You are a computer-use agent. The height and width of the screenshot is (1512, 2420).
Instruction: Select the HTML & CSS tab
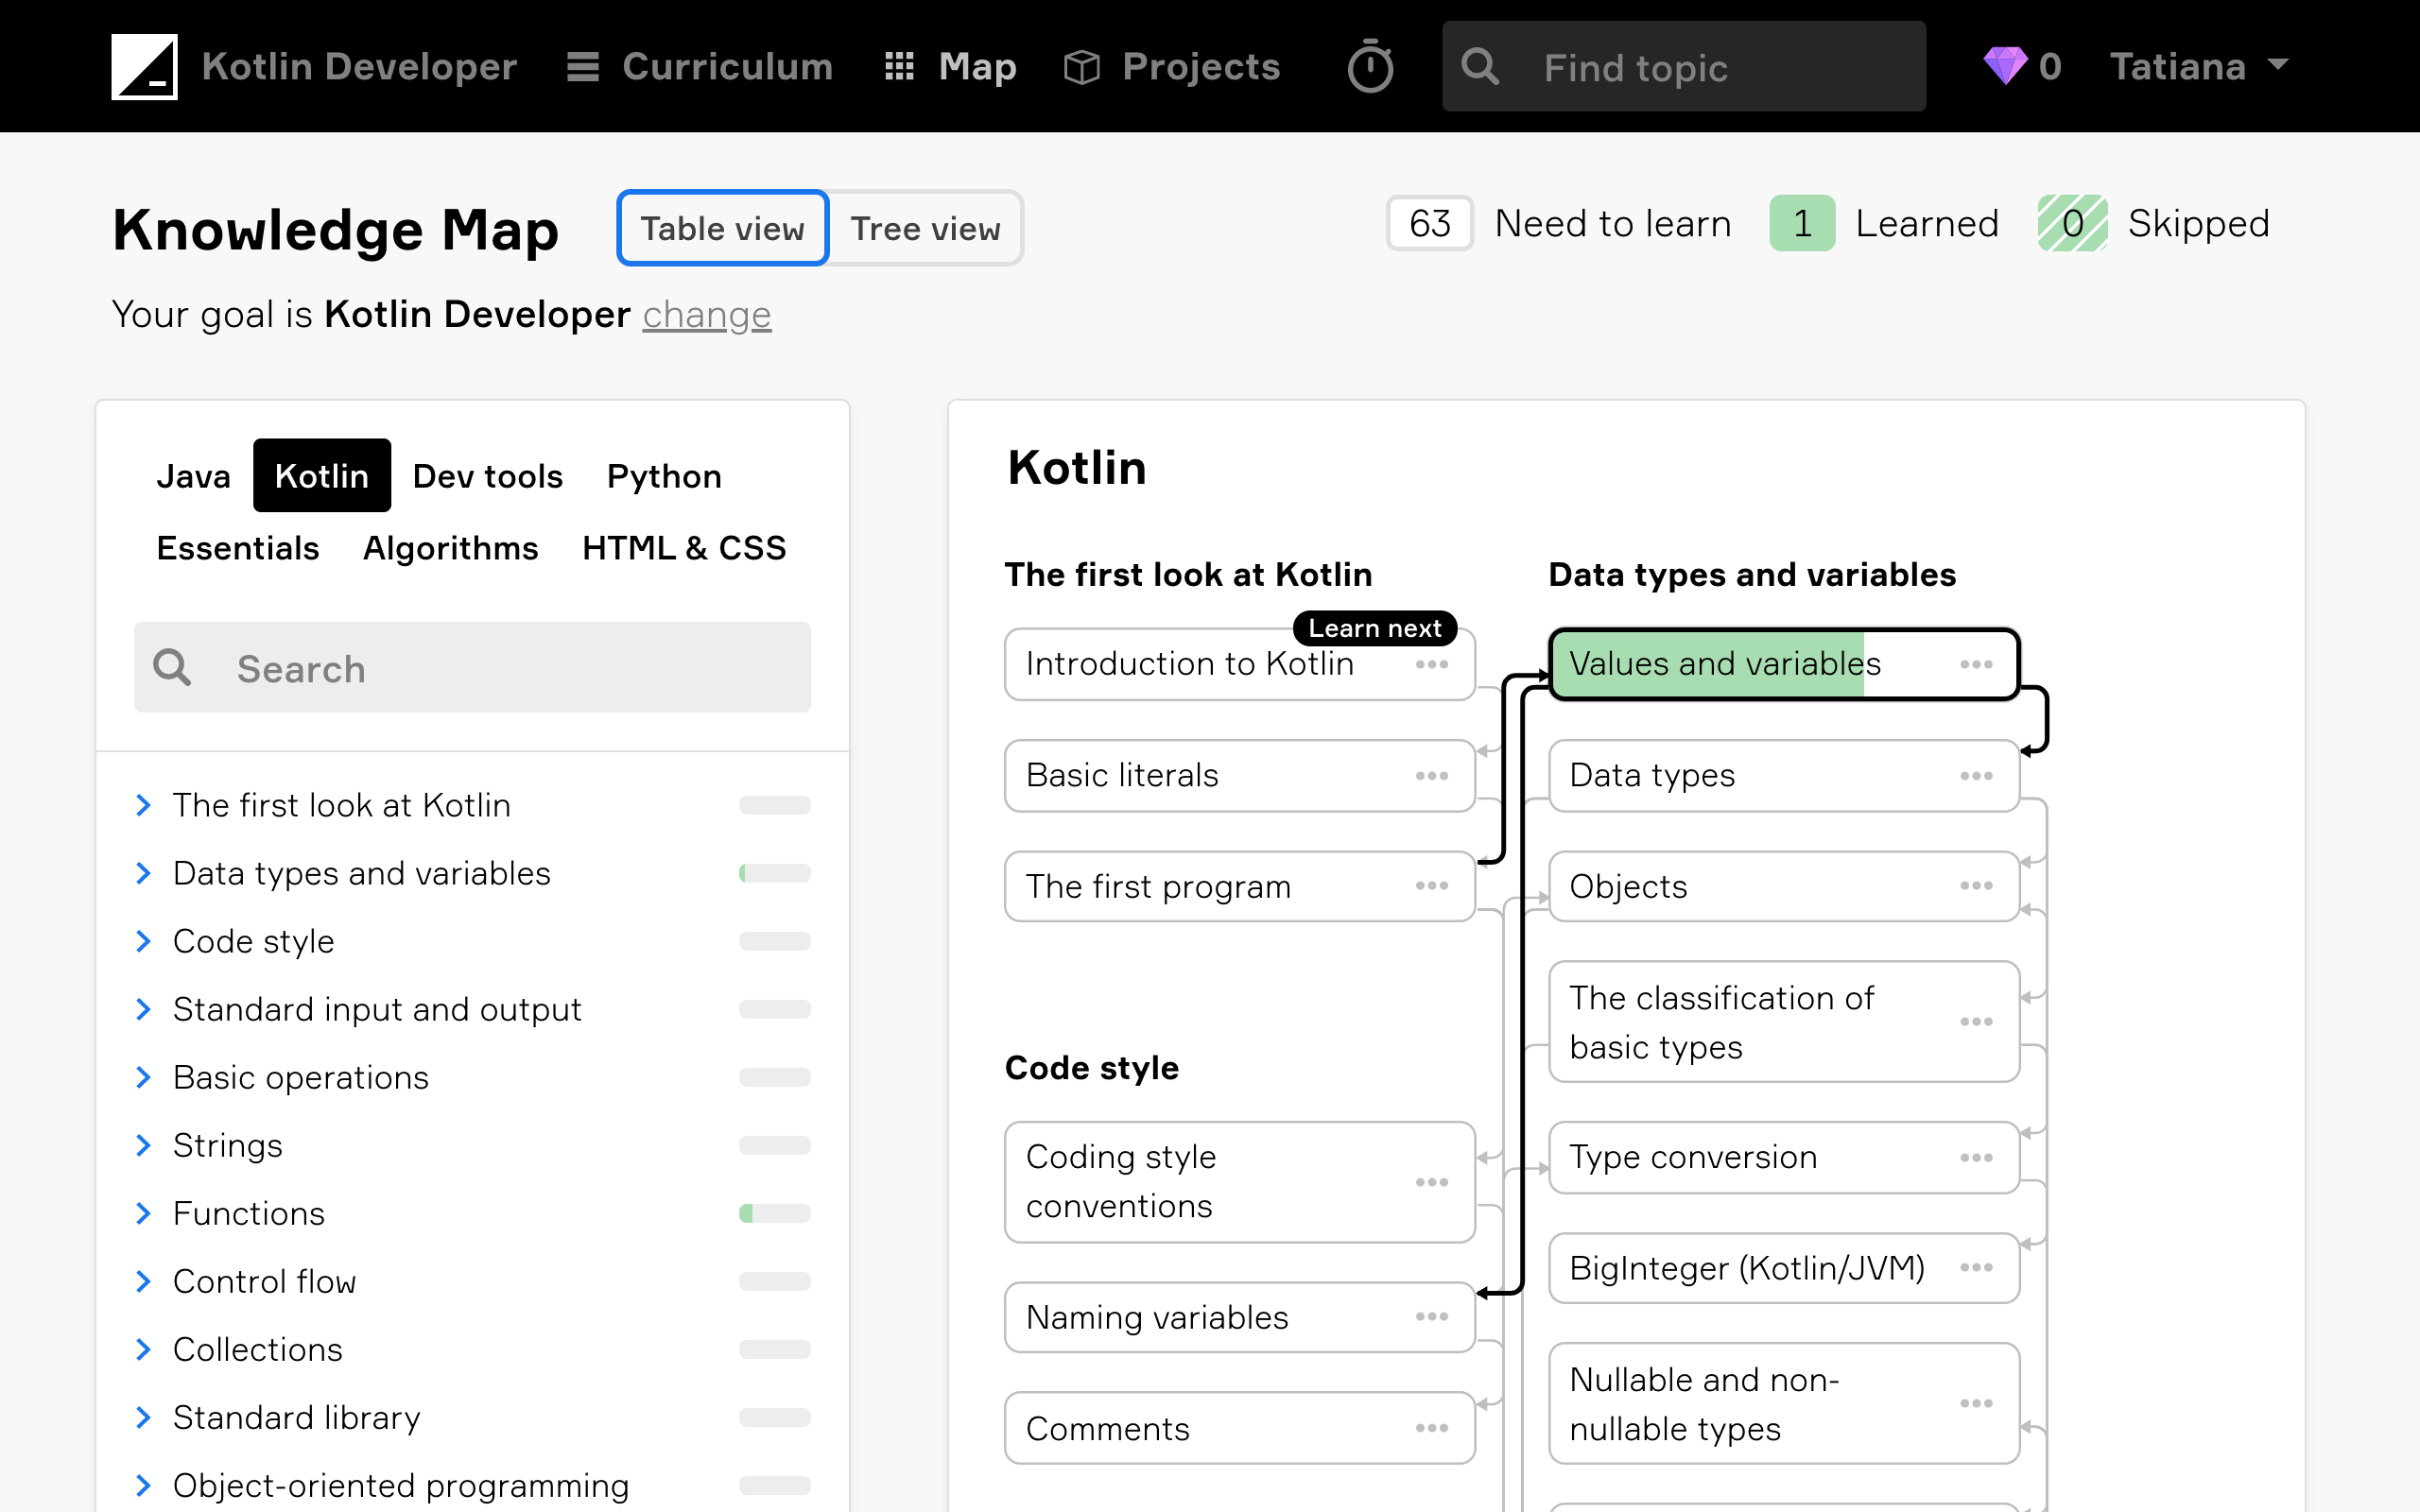tap(684, 548)
